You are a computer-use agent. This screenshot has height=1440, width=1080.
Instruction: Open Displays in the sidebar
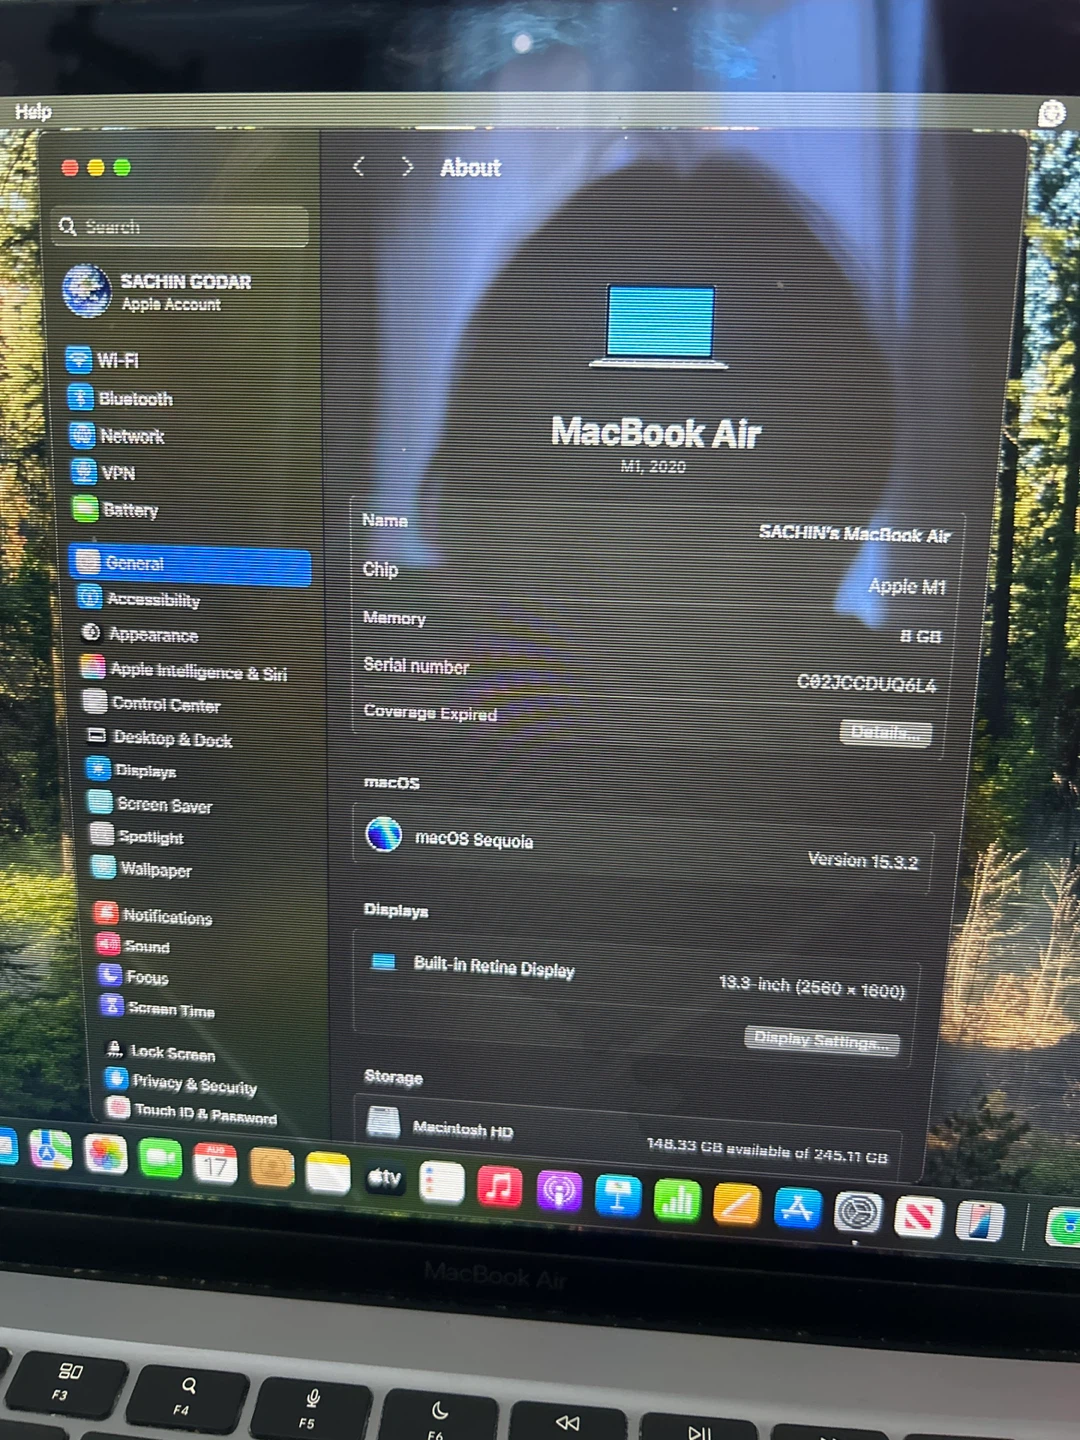pyautogui.click(x=132, y=770)
